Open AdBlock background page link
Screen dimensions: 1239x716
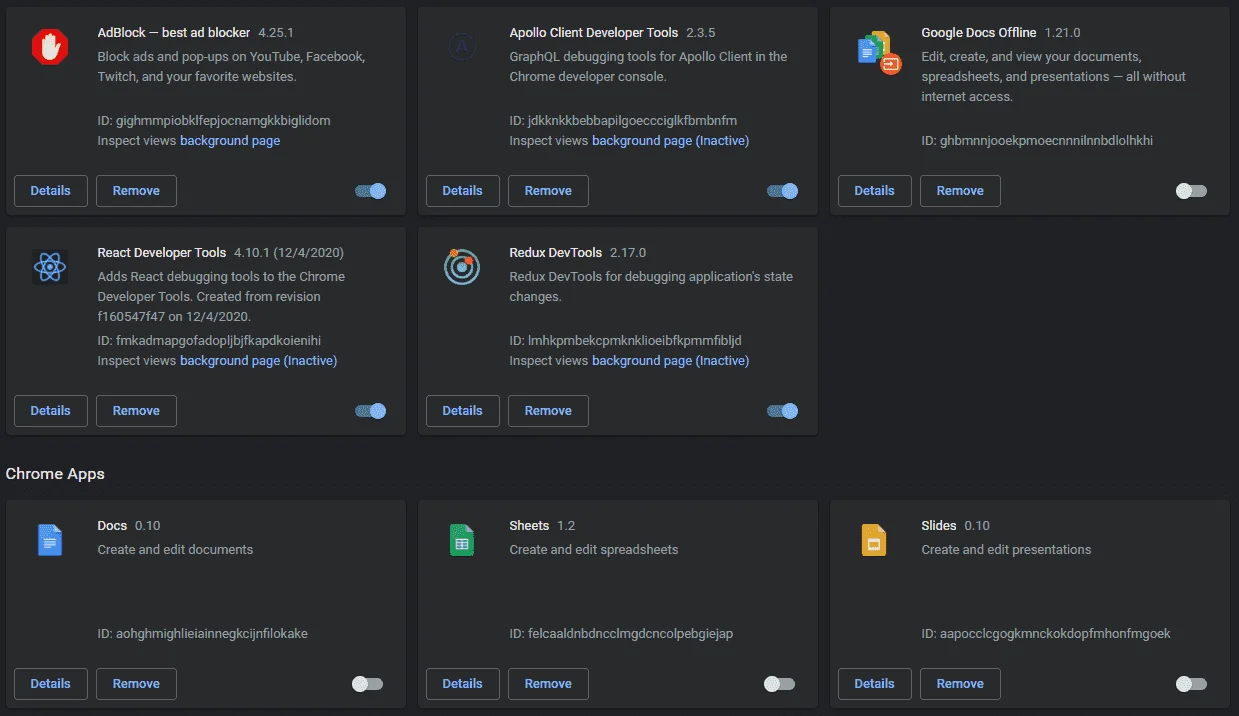(230, 141)
